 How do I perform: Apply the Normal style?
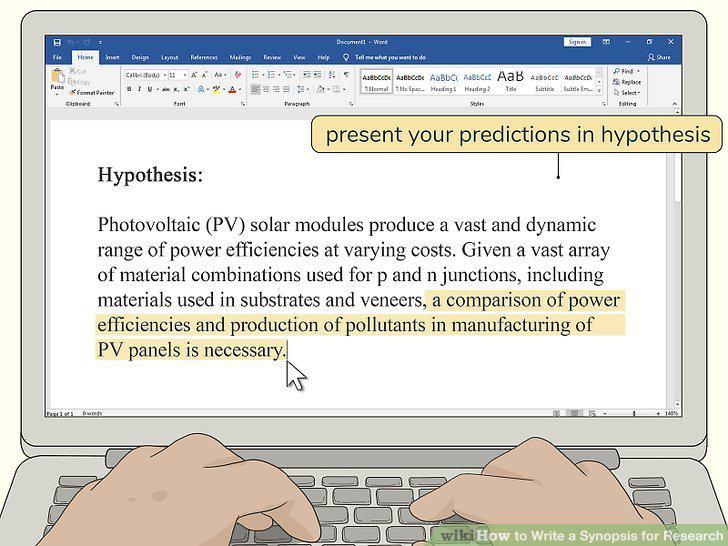(x=377, y=81)
